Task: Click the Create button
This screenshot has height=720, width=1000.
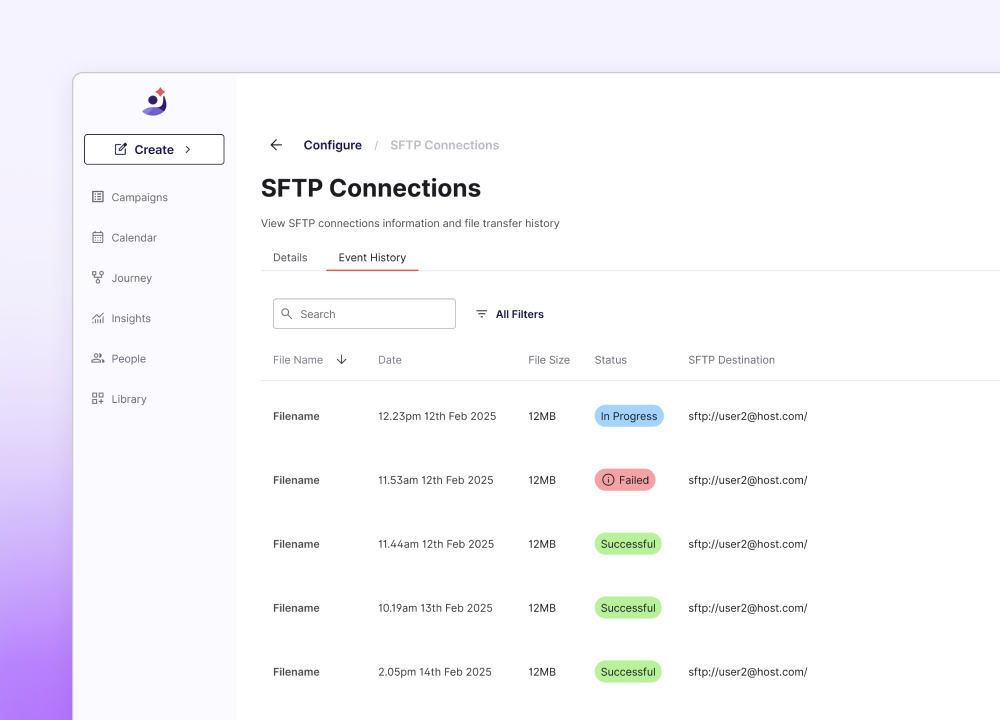Action: coord(154,149)
